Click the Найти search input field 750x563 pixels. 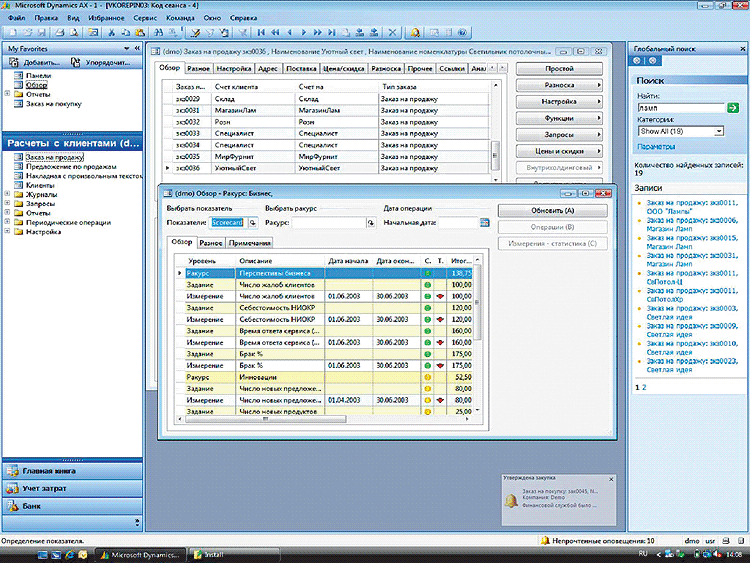(x=681, y=108)
